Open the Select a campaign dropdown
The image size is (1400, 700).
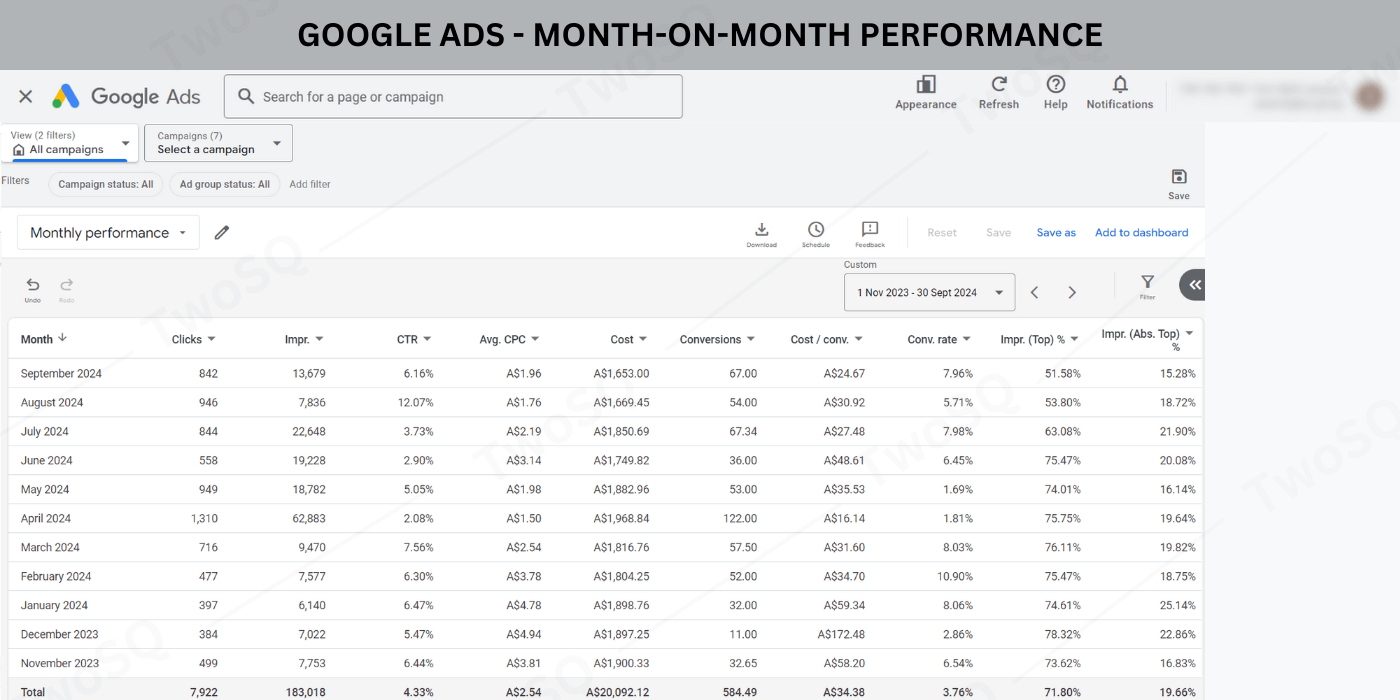(218, 143)
